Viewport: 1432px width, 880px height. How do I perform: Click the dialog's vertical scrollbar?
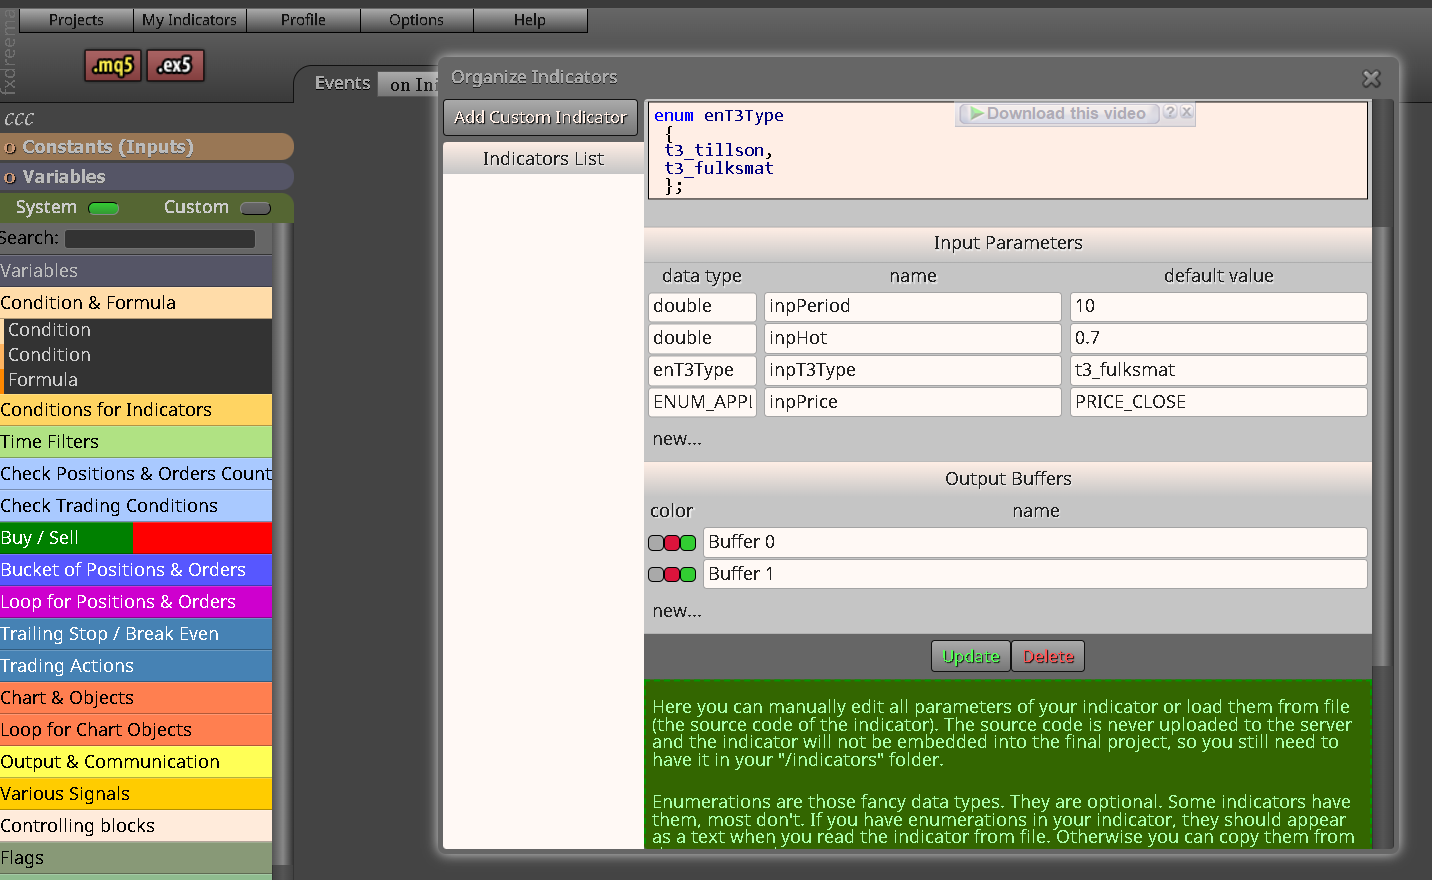pos(1382,445)
